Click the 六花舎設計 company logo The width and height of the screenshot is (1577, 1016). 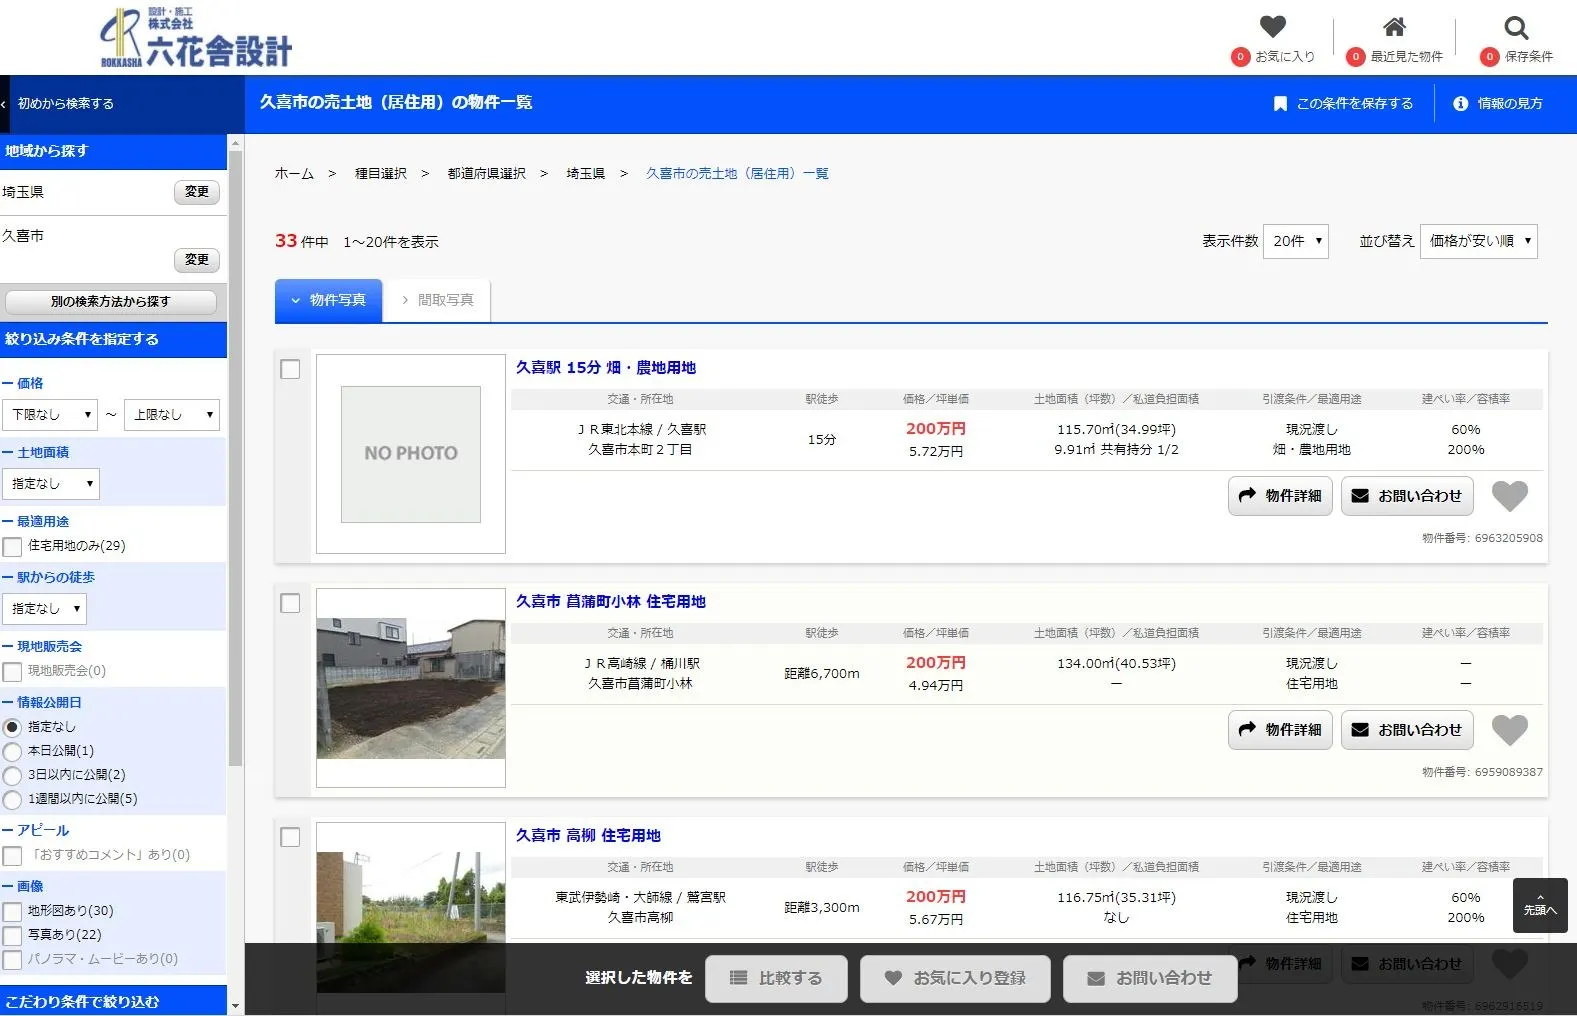click(x=196, y=39)
